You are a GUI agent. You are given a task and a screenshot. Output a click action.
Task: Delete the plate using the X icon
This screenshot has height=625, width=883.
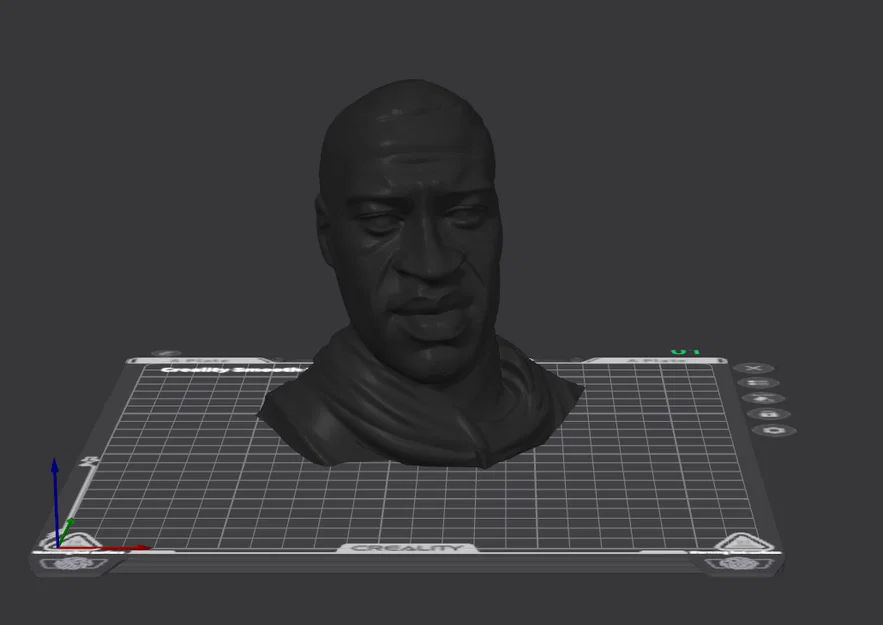(x=753, y=368)
